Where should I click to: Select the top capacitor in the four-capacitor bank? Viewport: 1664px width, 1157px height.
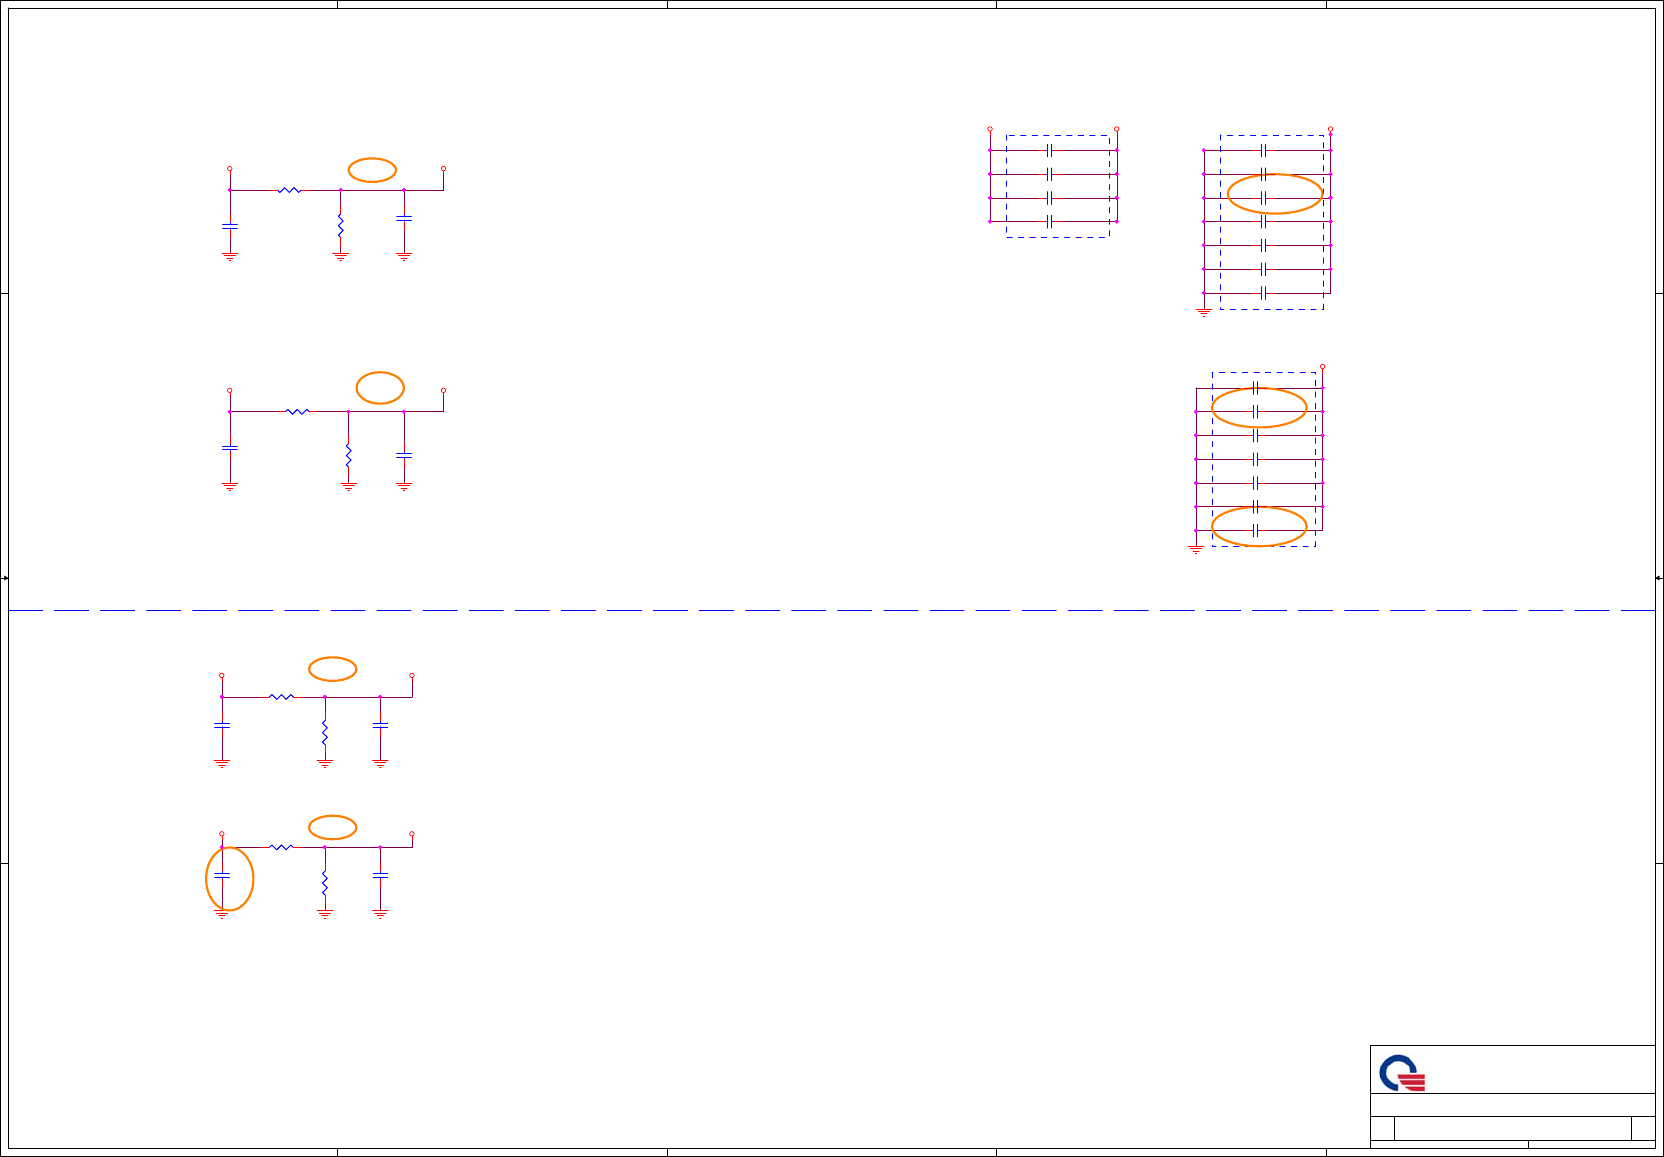1049,150
